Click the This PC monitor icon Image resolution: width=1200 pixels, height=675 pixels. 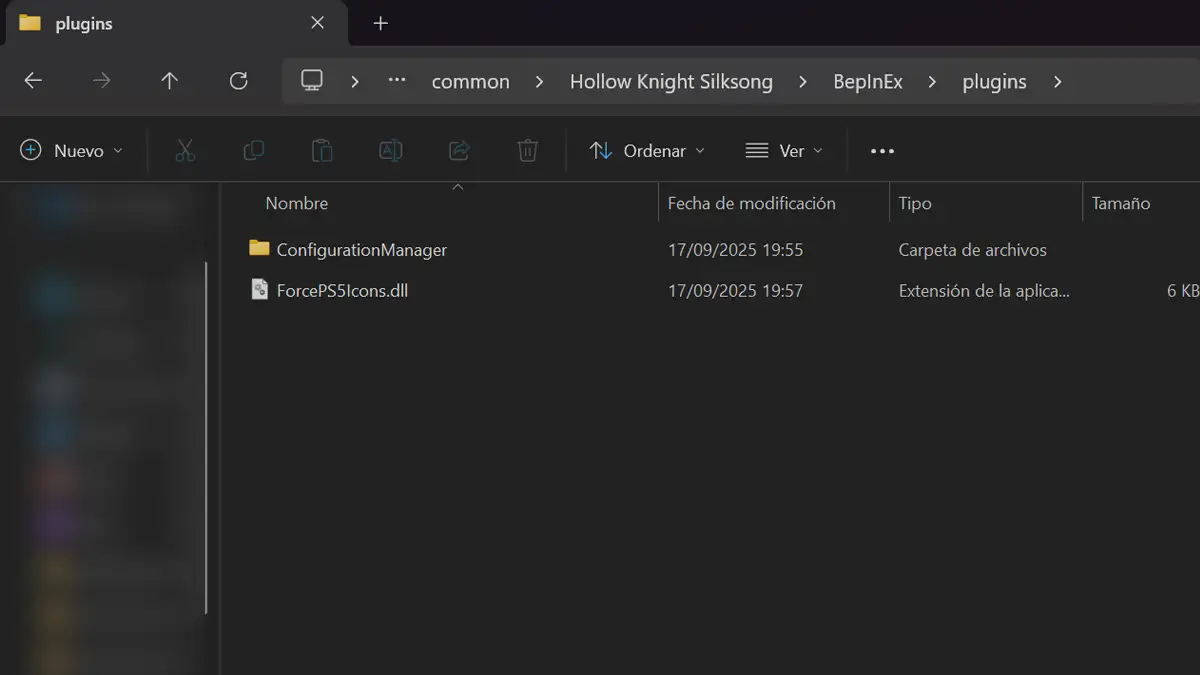tap(312, 80)
